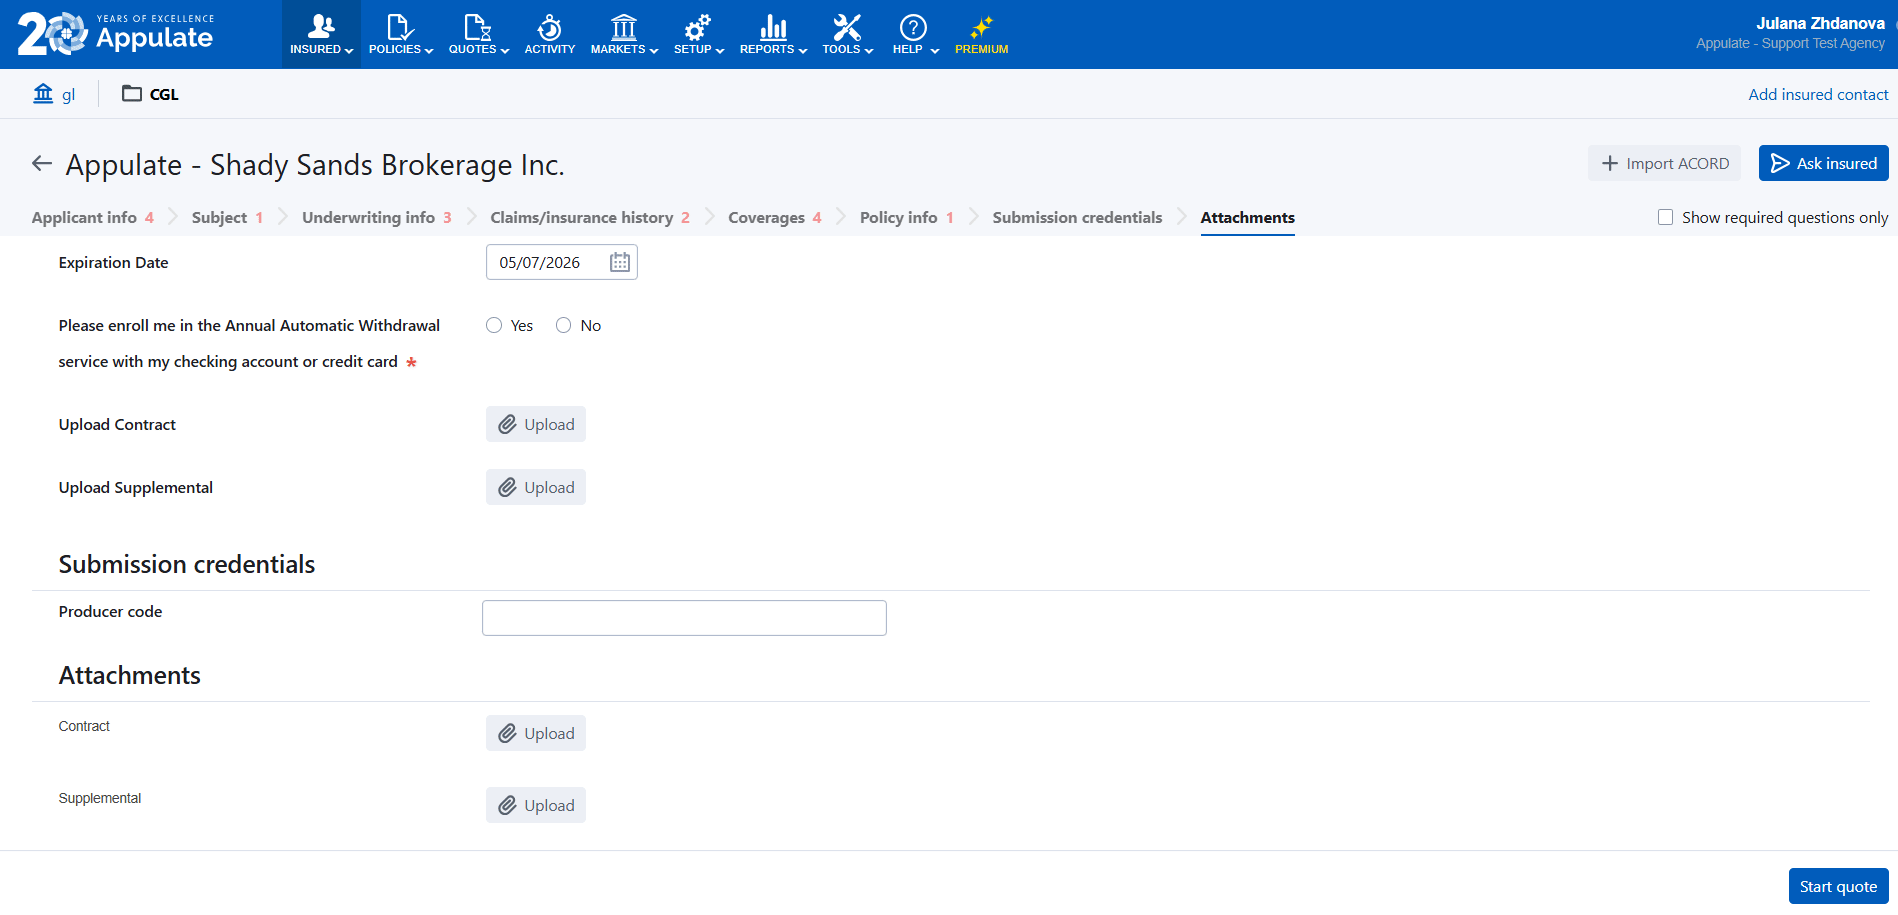The height and width of the screenshot is (915, 1898).
Task: Switch to Coverages tab
Action: 775,217
